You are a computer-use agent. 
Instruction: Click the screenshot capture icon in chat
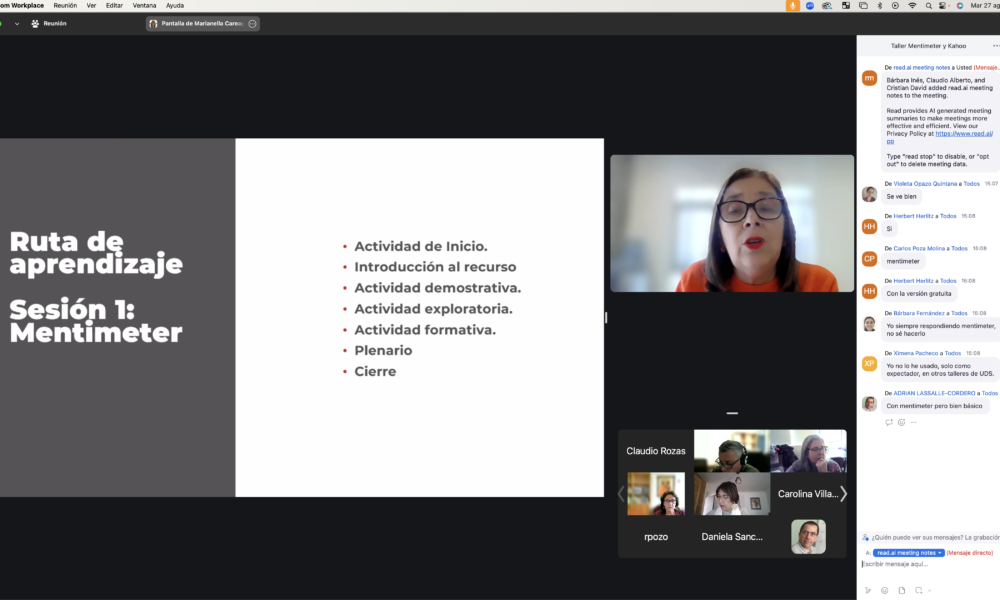click(918, 590)
